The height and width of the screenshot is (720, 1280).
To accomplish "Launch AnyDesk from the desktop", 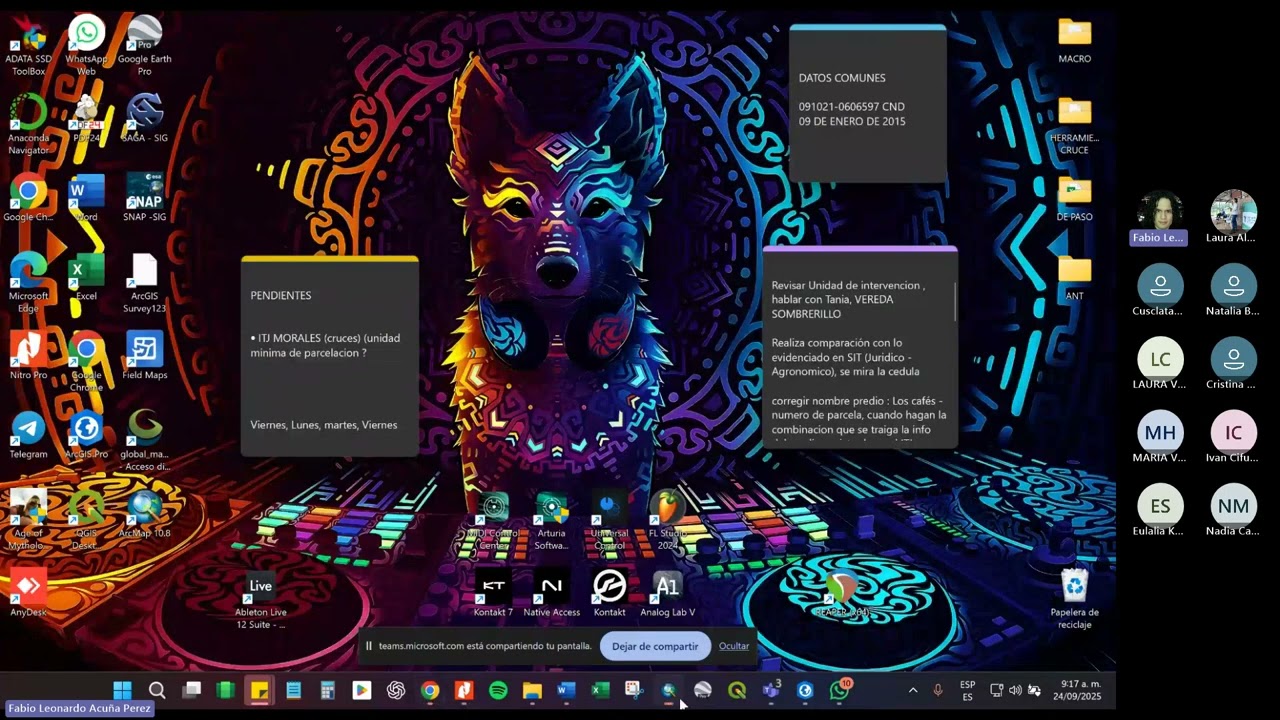I will click(x=28, y=592).
